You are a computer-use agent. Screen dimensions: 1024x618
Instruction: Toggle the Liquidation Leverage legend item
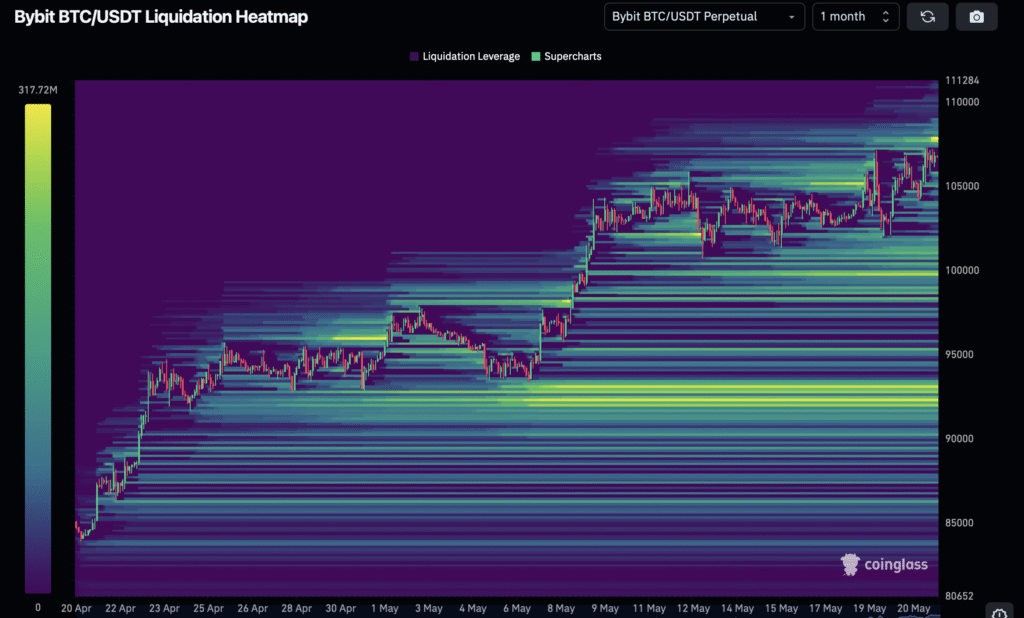(x=464, y=56)
